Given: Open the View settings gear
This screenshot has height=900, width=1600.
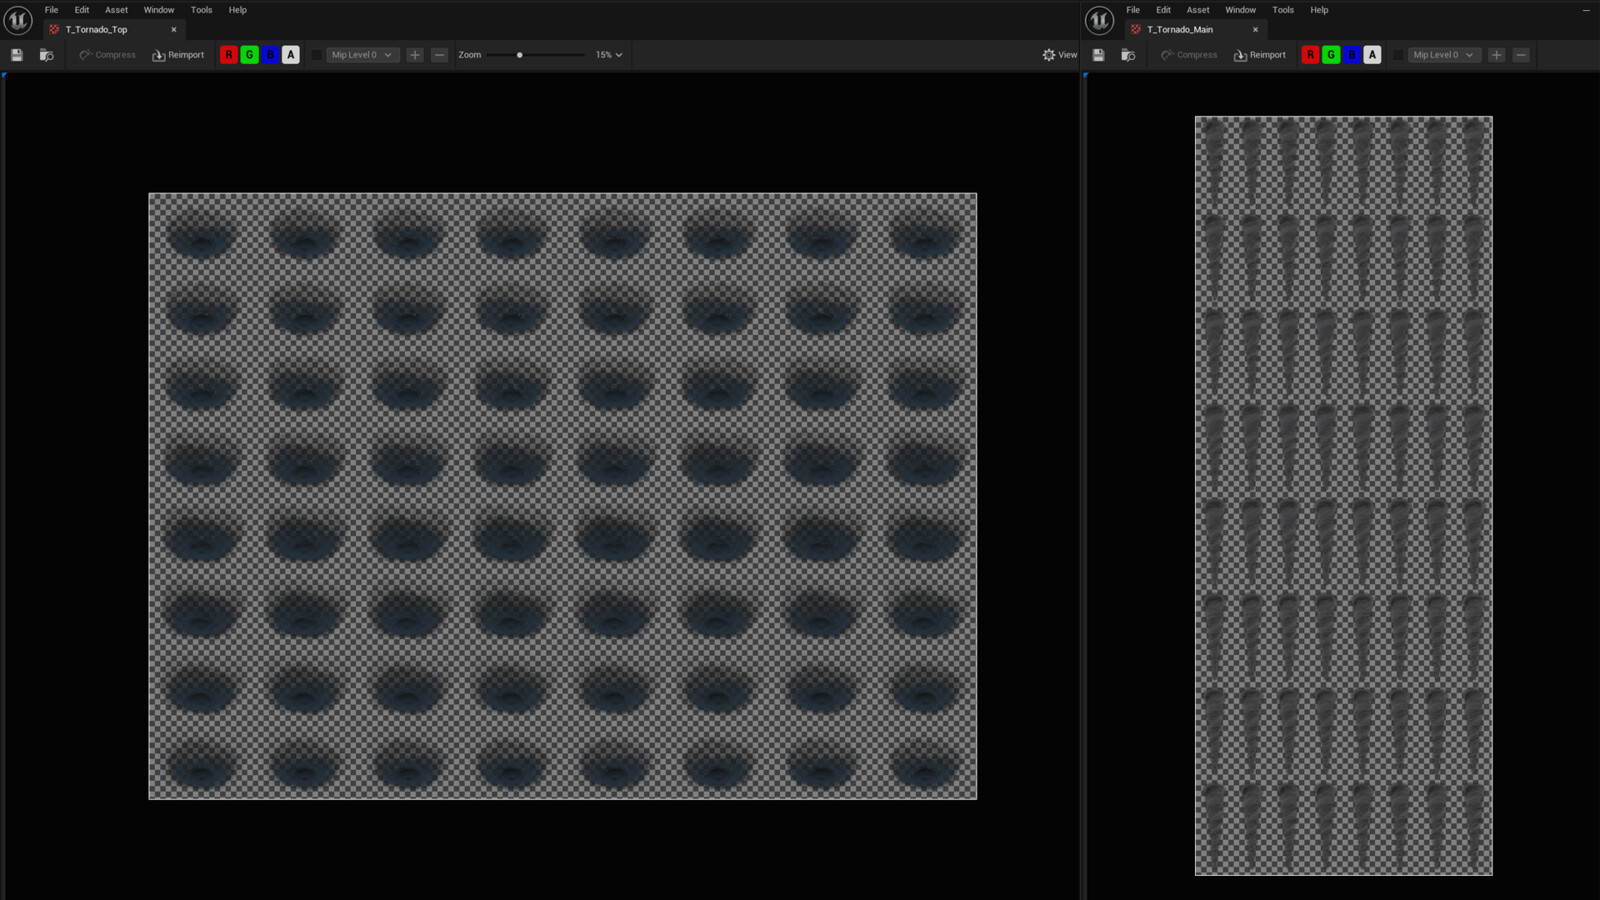Looking at the screenshot, I should click(1059, 55).
